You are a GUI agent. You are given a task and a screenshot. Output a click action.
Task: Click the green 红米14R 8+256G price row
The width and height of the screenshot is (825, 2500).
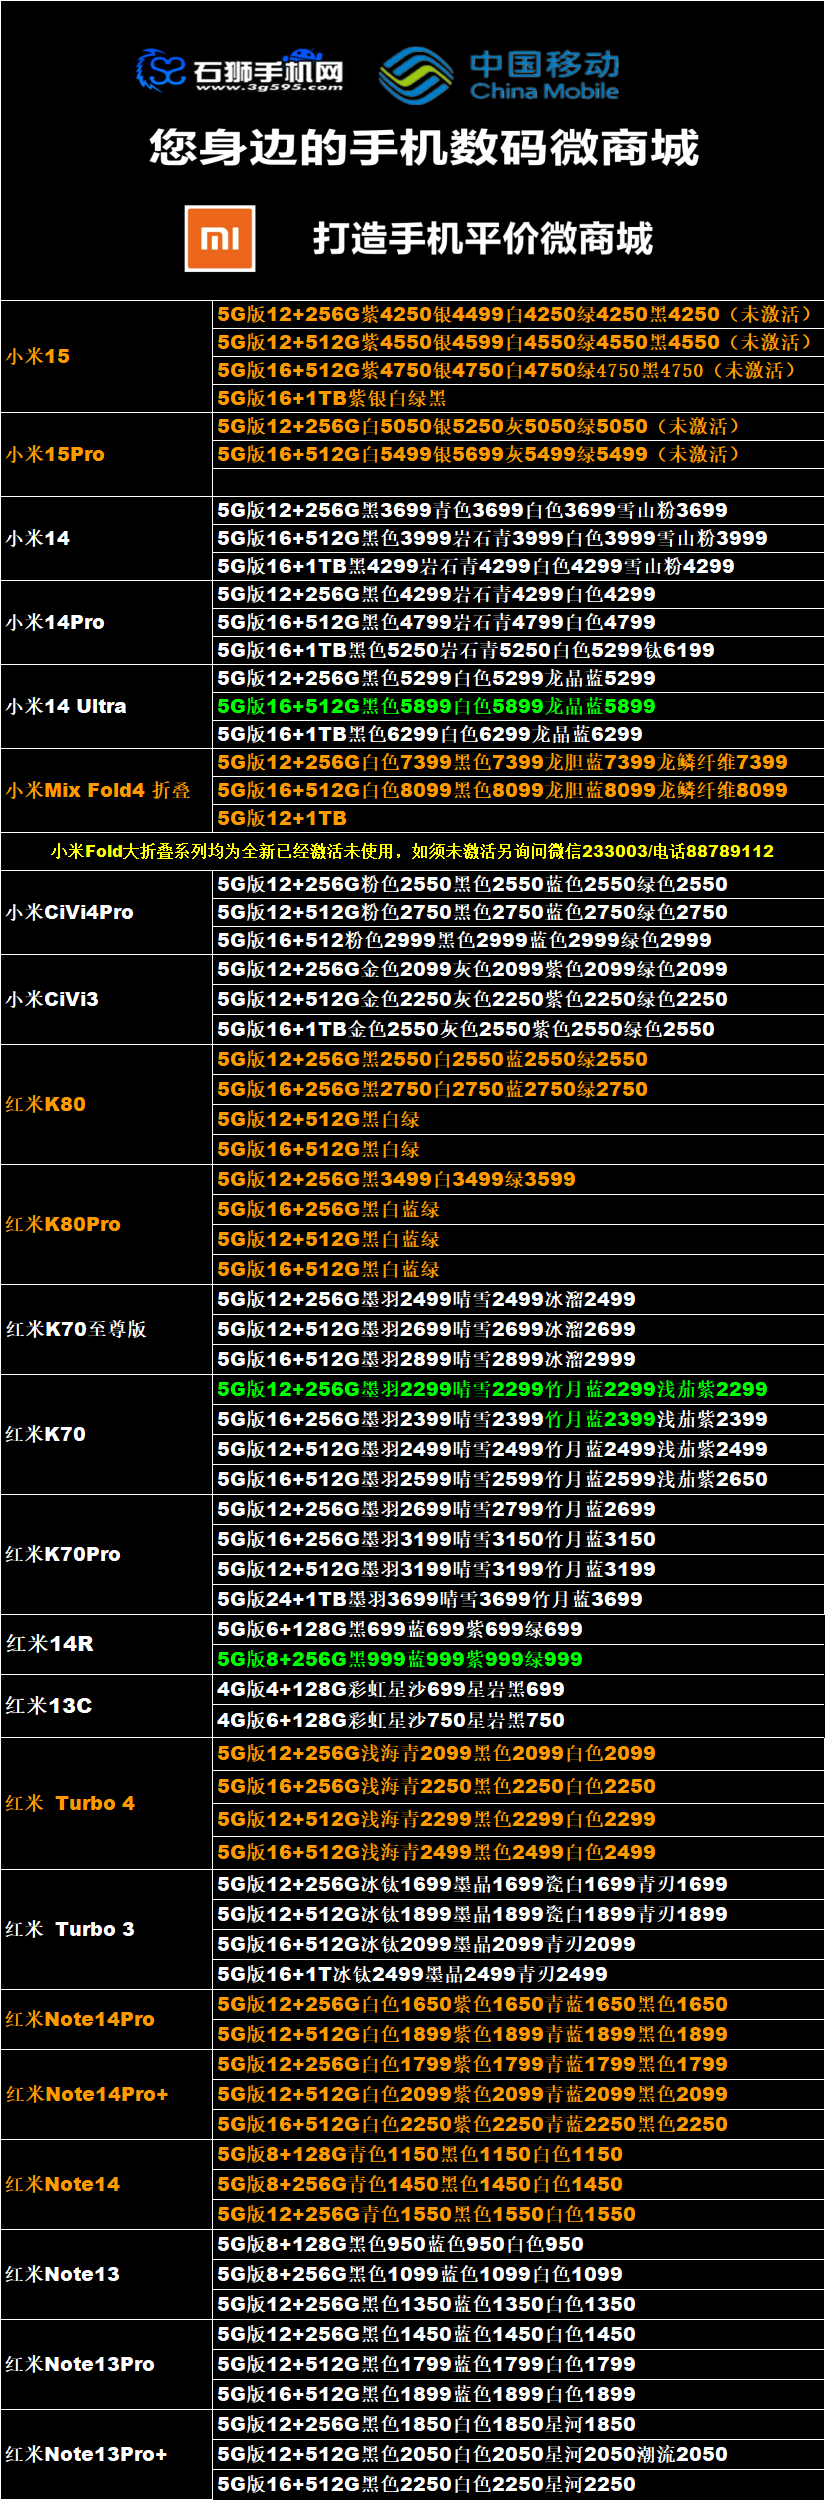coord(400,1659)
